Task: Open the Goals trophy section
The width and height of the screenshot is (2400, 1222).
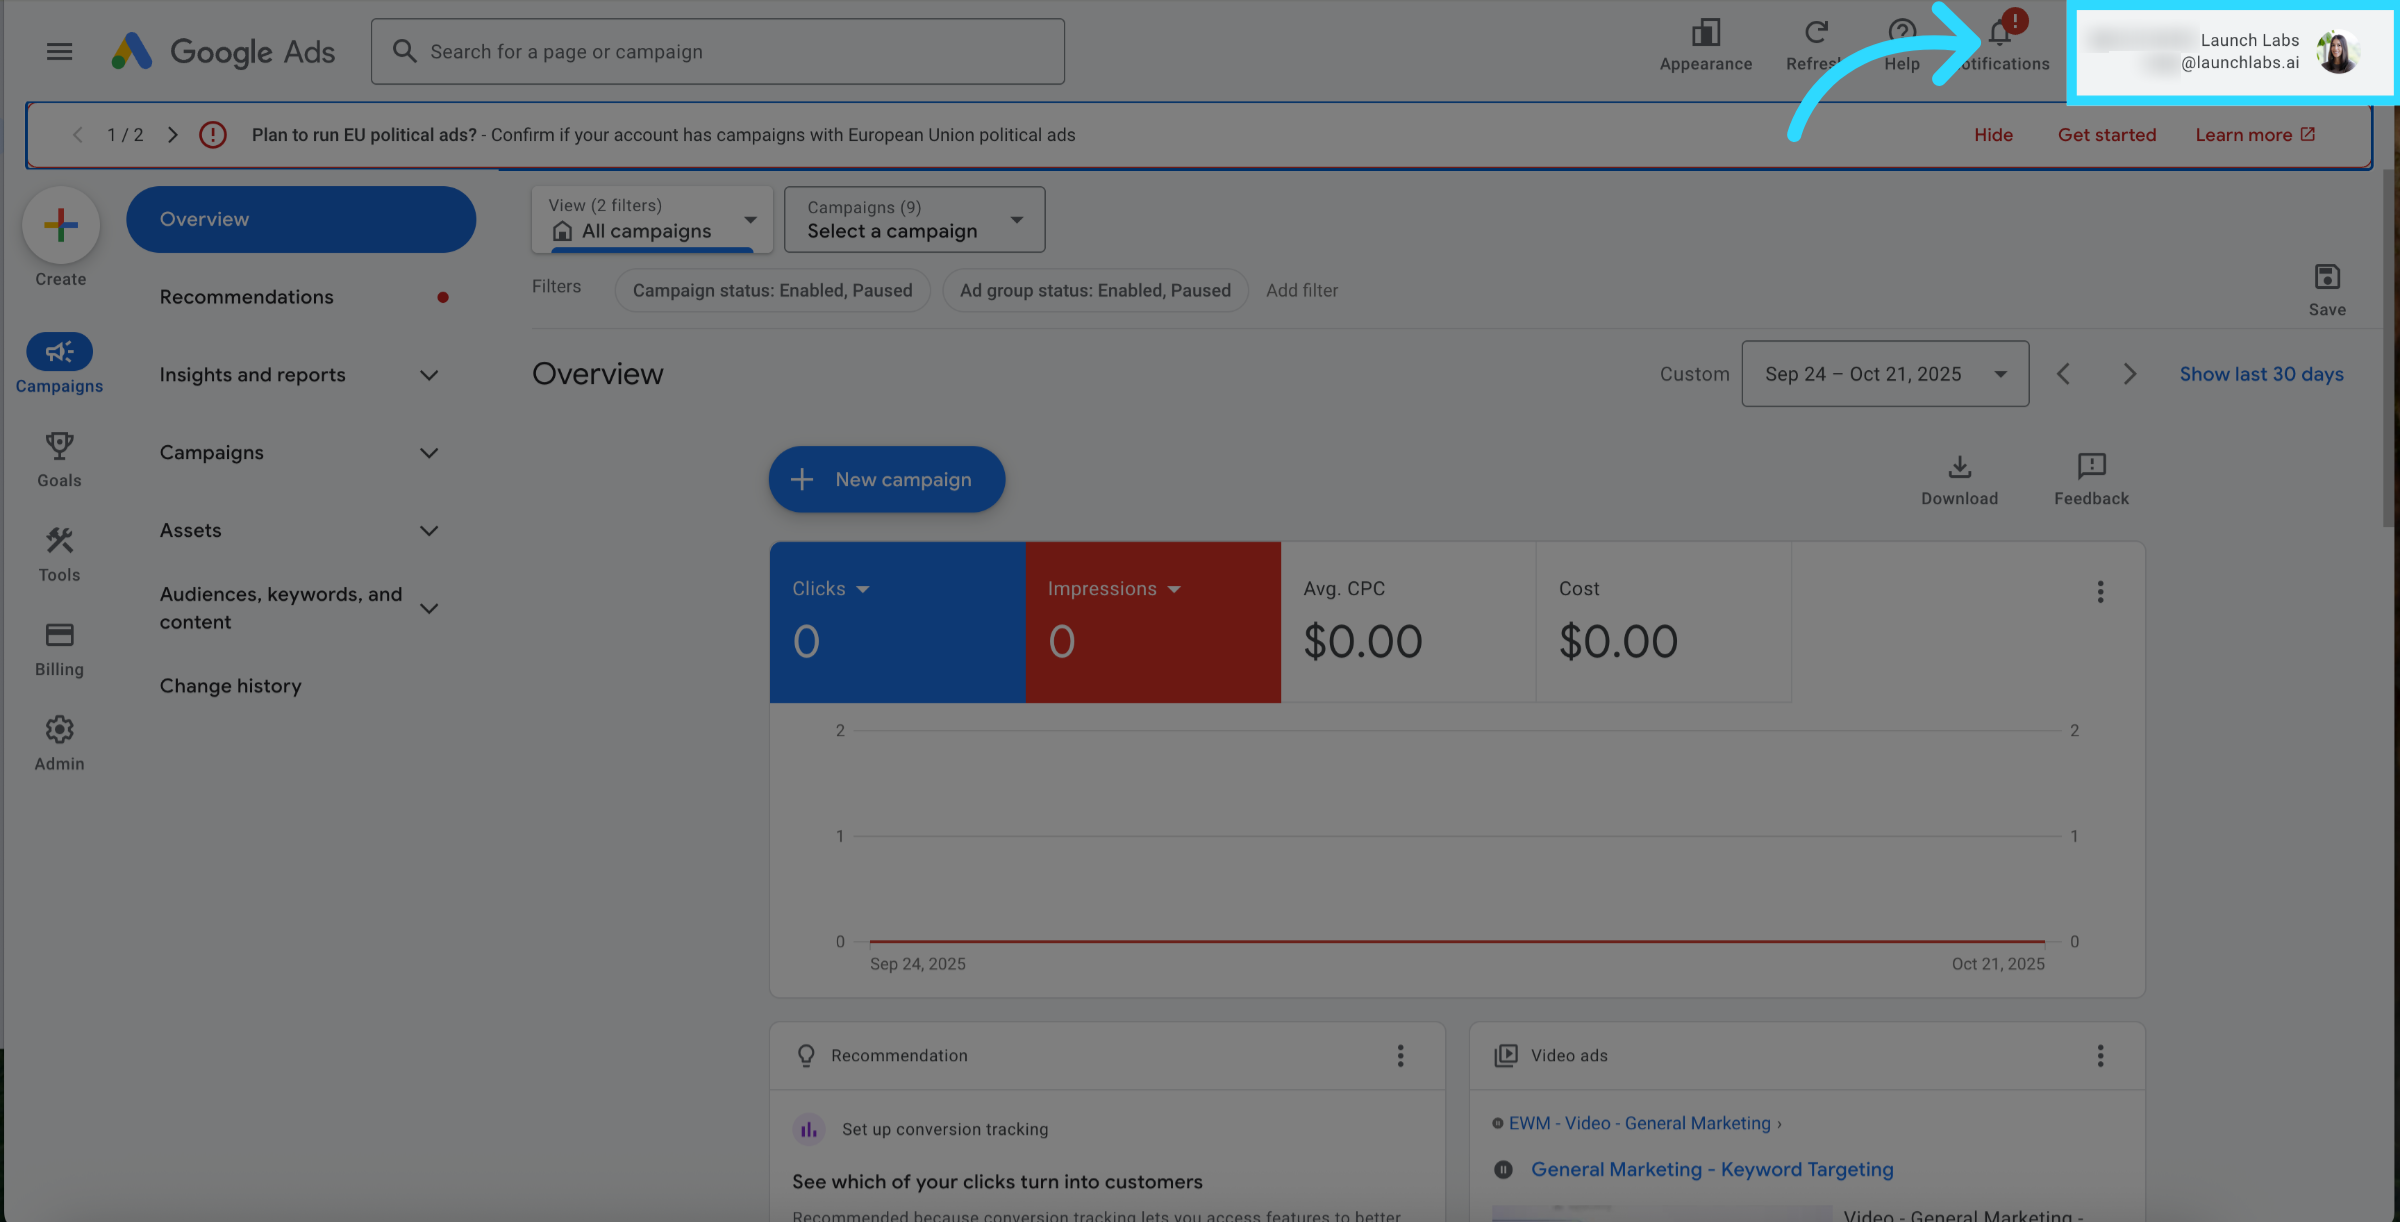Action: (x=59, y=459)
